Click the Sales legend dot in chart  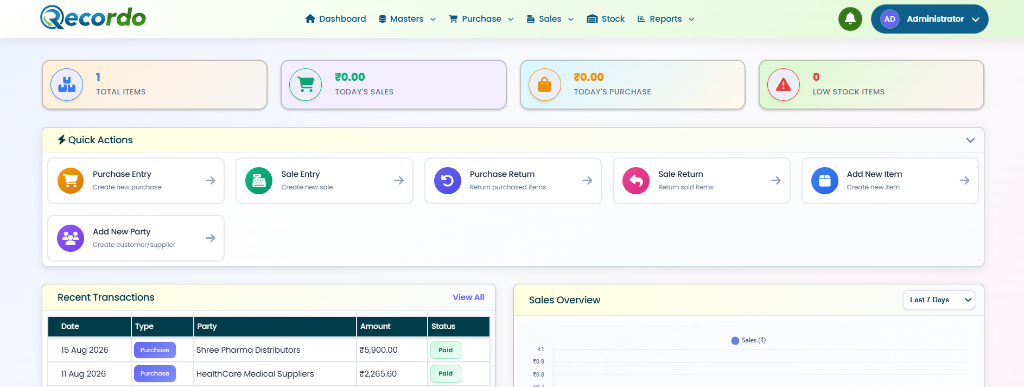[x=735, y=341]
